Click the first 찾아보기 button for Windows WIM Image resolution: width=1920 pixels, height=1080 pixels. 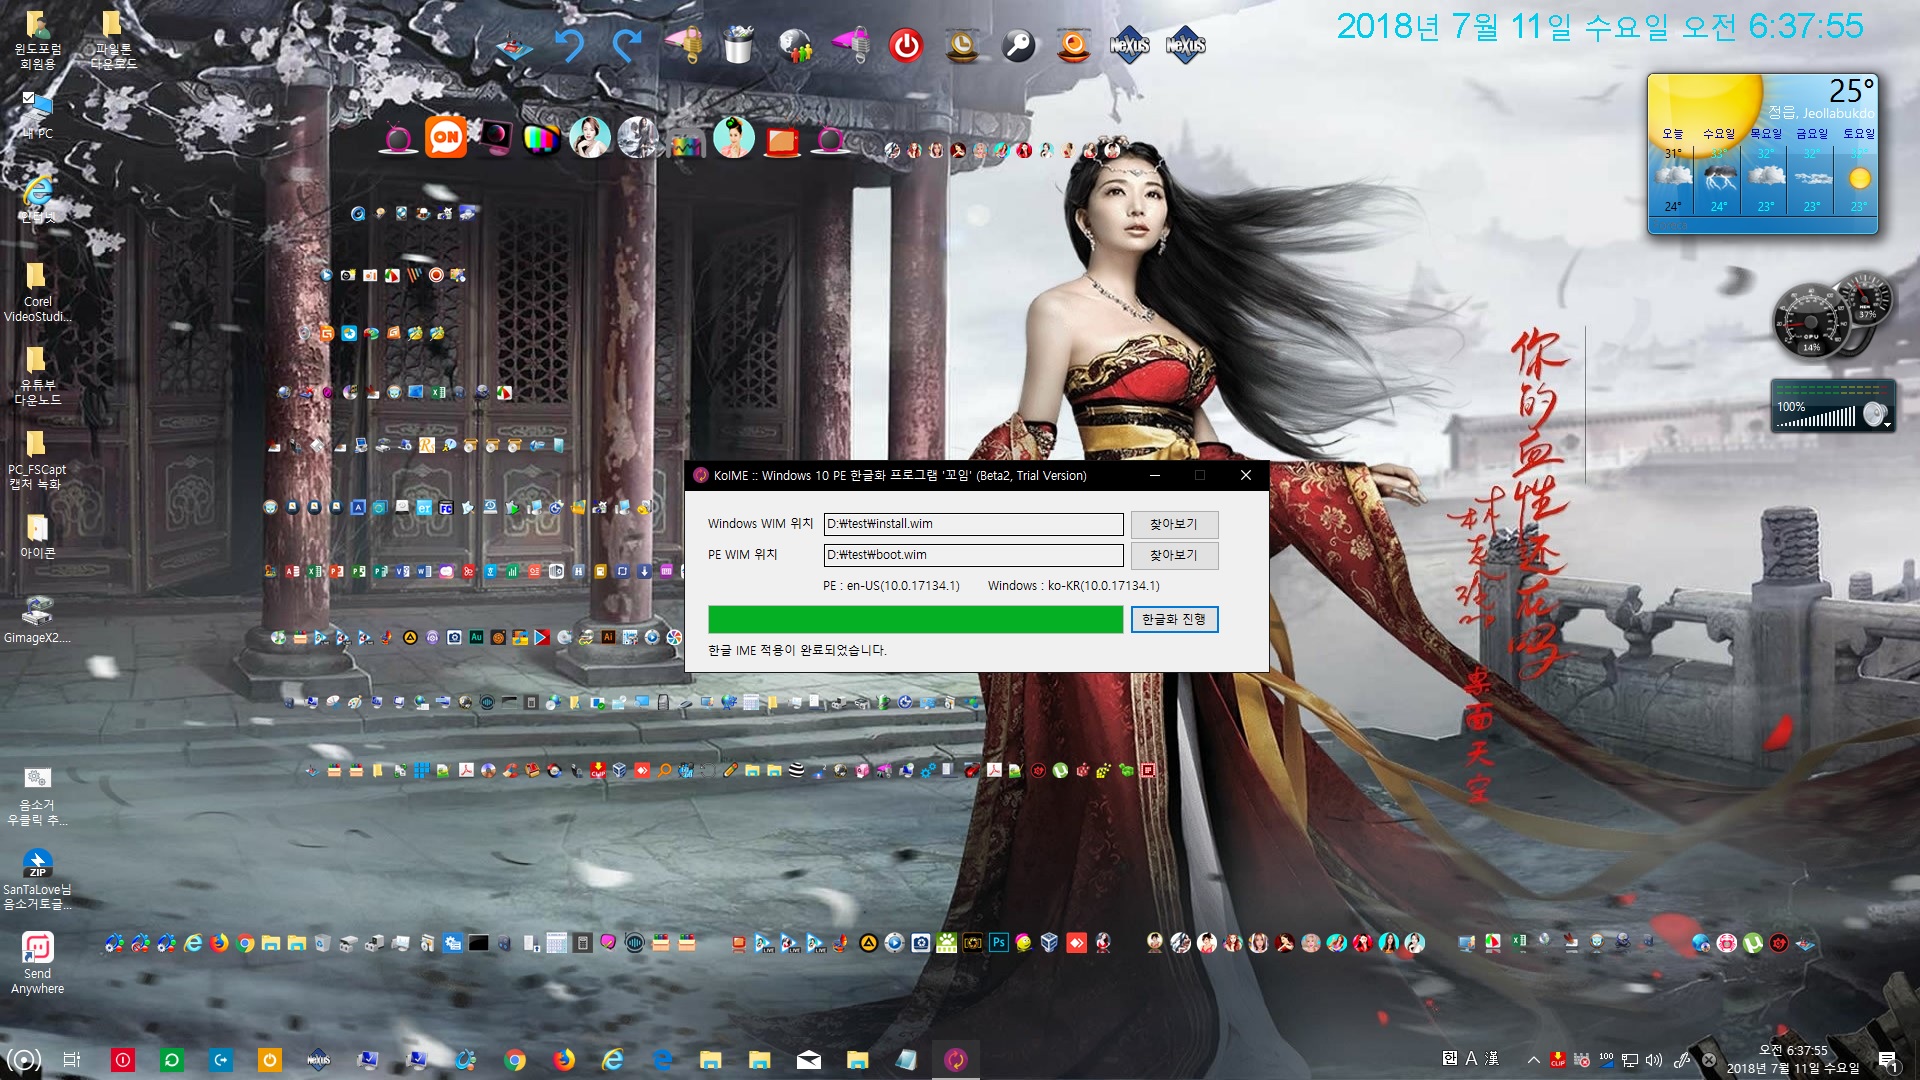(x=1174, y=524)
